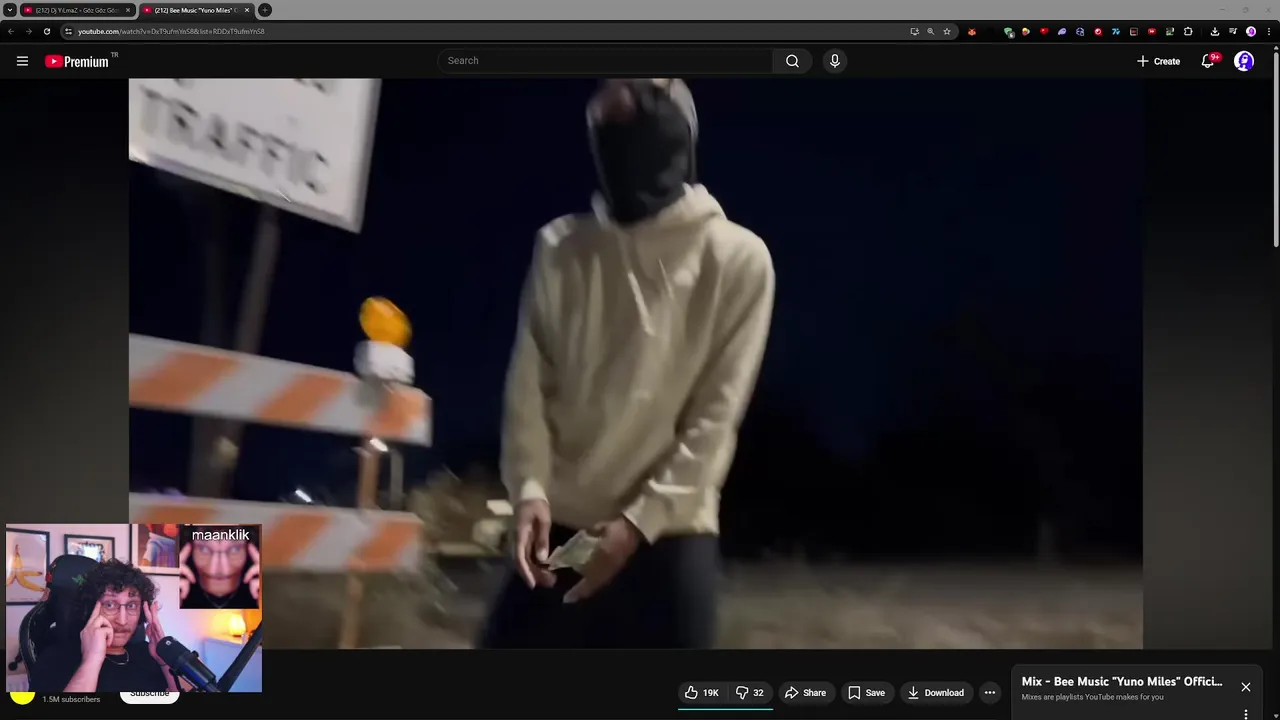The width and height of the screenshot is (1280, 720).
Task: Click the blue translate extension icon
Action: (x=1116, y=31)
